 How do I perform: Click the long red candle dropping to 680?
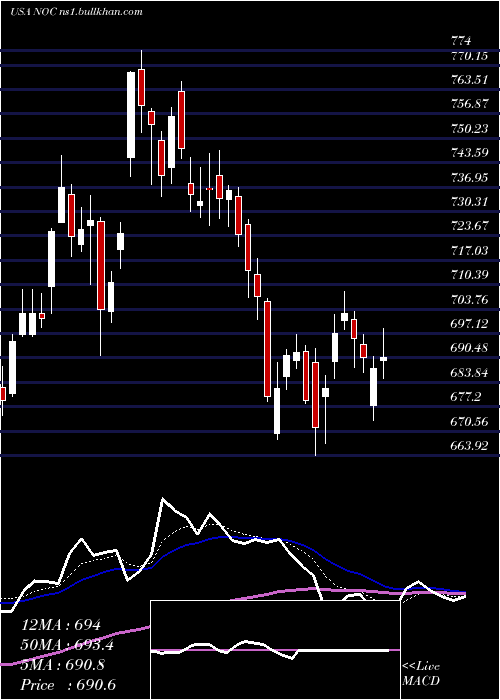[x=267, y=349]
